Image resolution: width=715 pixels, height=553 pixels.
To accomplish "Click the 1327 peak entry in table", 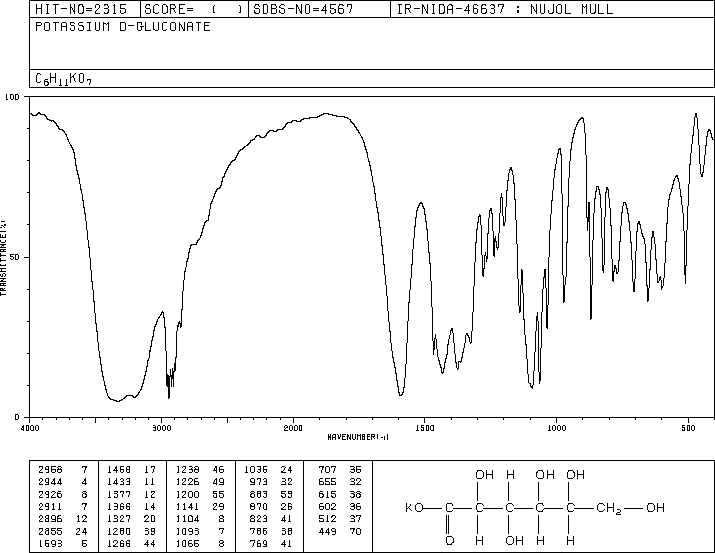I will (132, 519).
